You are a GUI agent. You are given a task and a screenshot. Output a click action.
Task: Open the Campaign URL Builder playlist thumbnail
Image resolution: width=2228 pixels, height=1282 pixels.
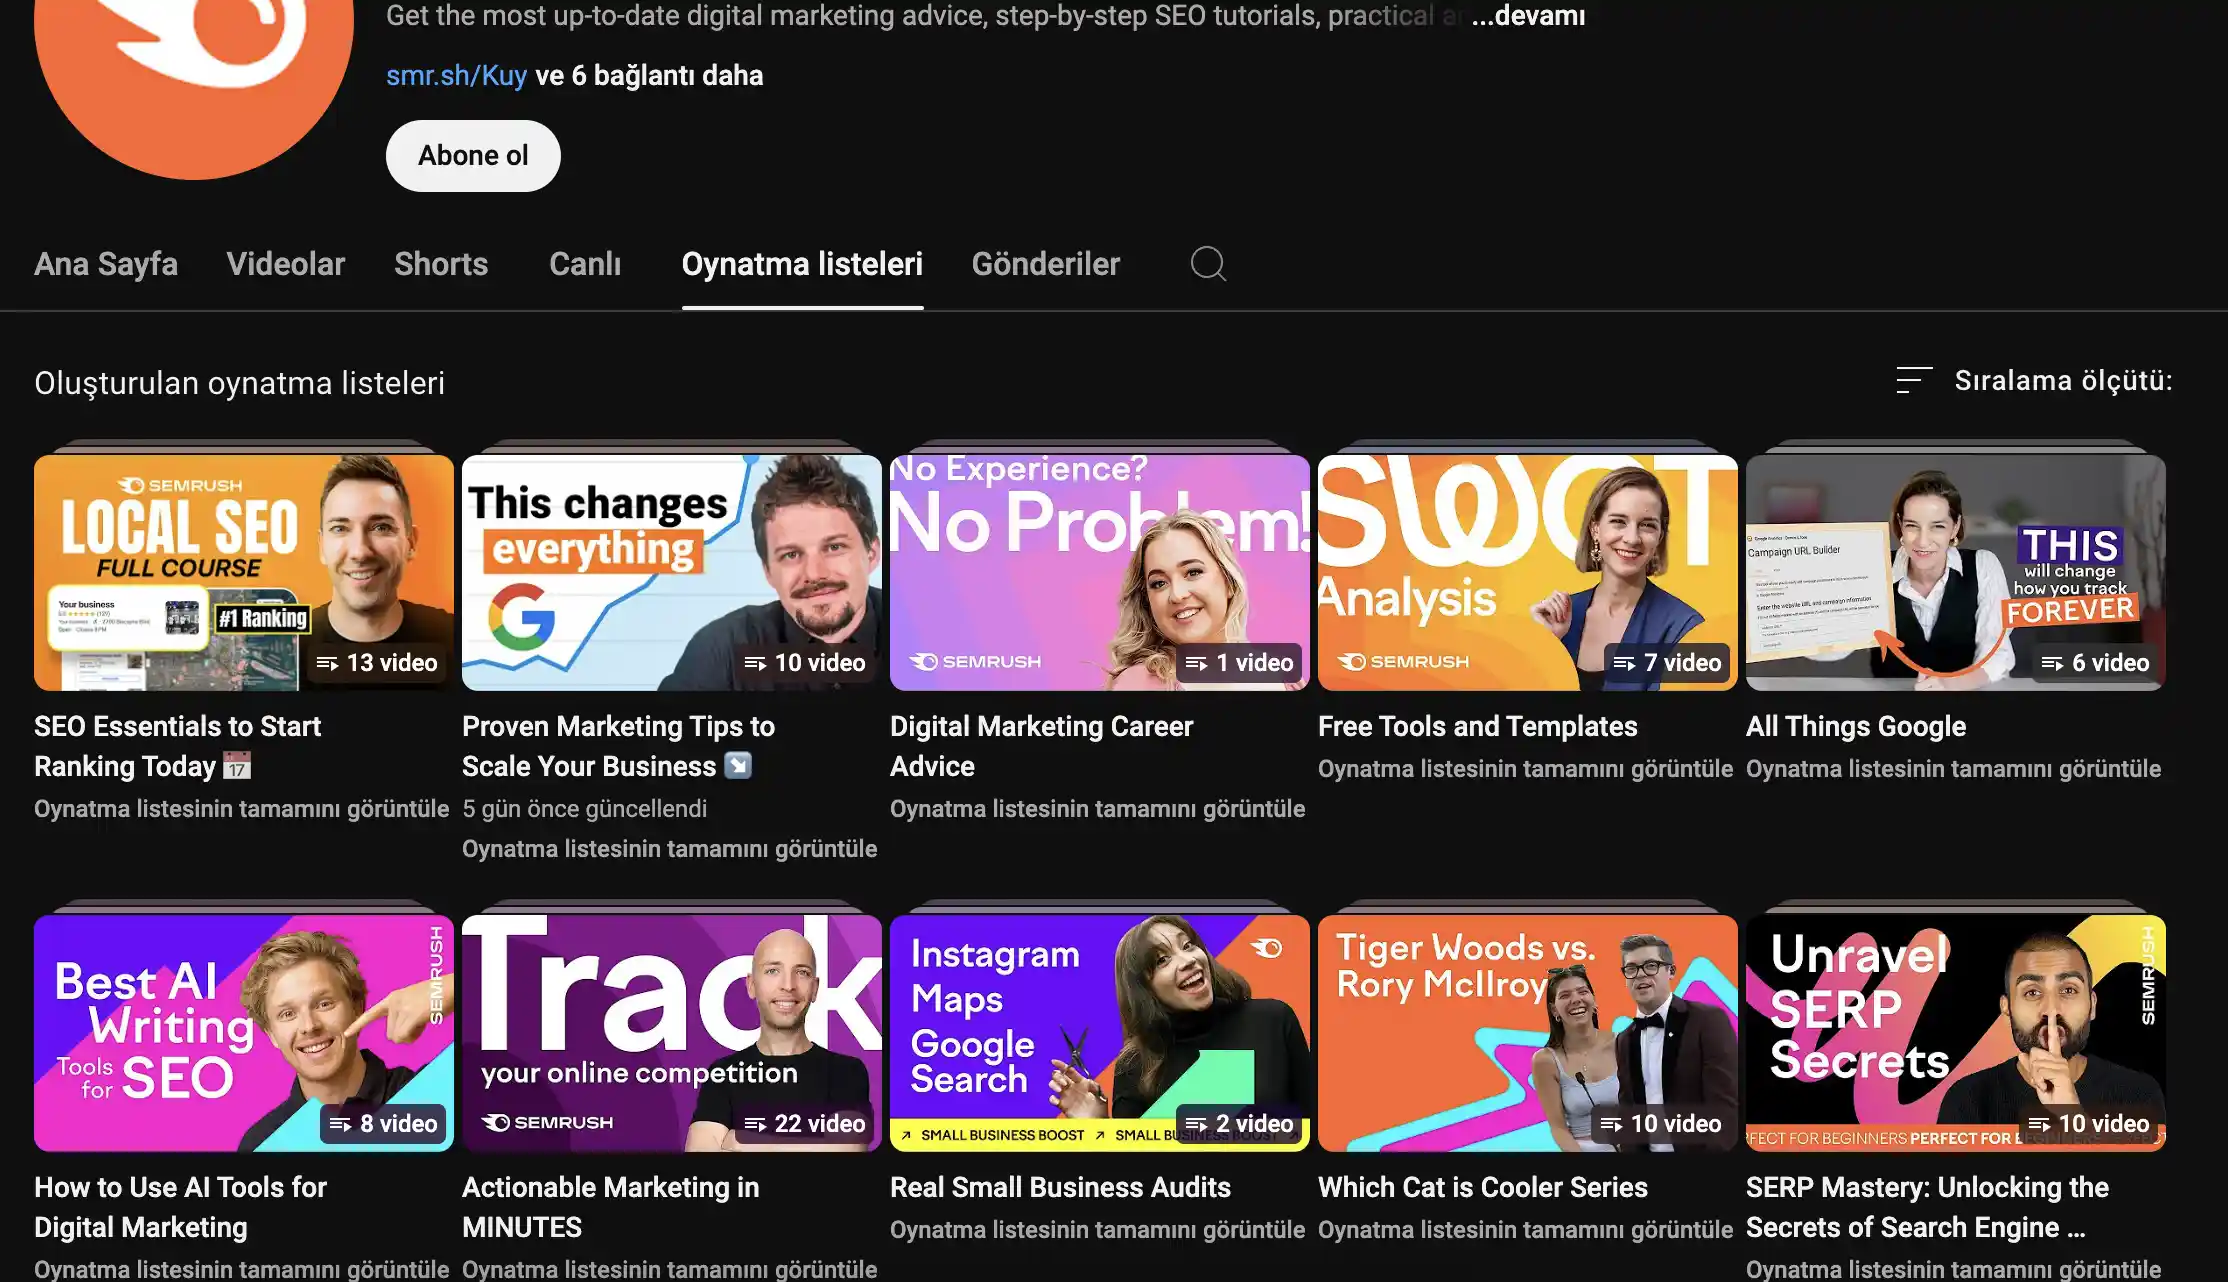click(1956, 573)
